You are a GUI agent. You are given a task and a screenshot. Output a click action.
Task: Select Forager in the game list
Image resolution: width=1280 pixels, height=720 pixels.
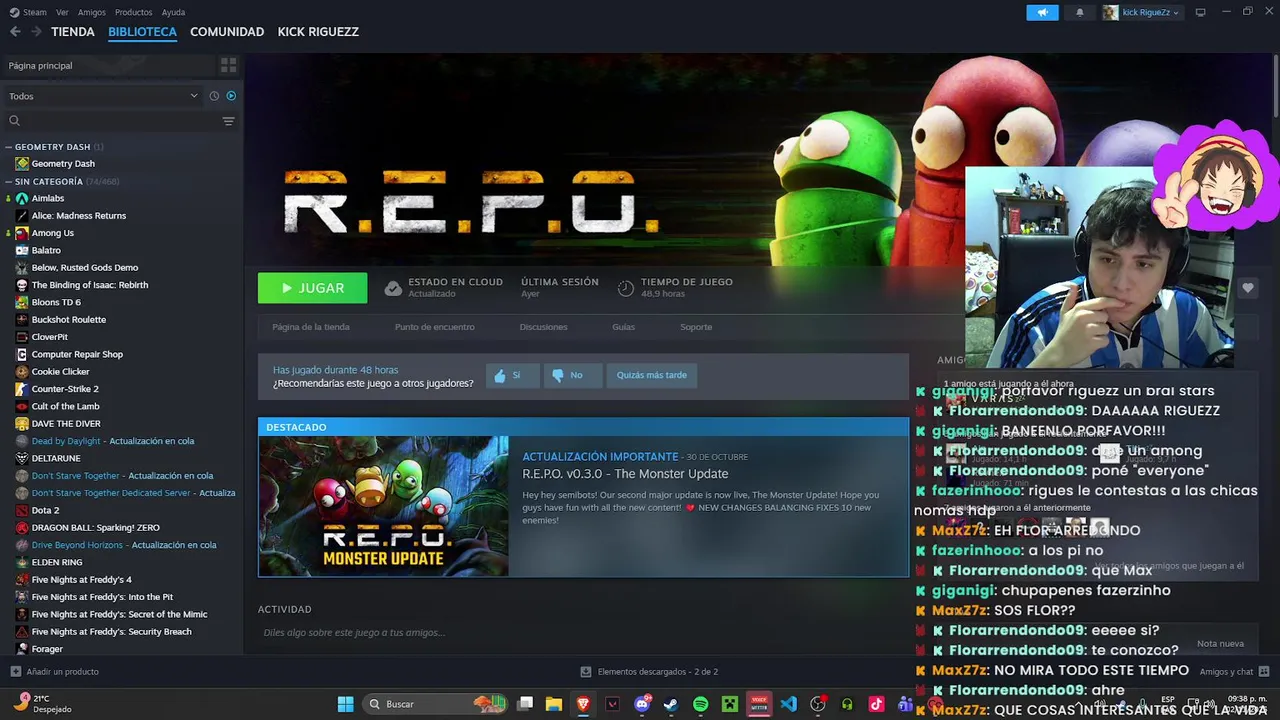[47, 649]
